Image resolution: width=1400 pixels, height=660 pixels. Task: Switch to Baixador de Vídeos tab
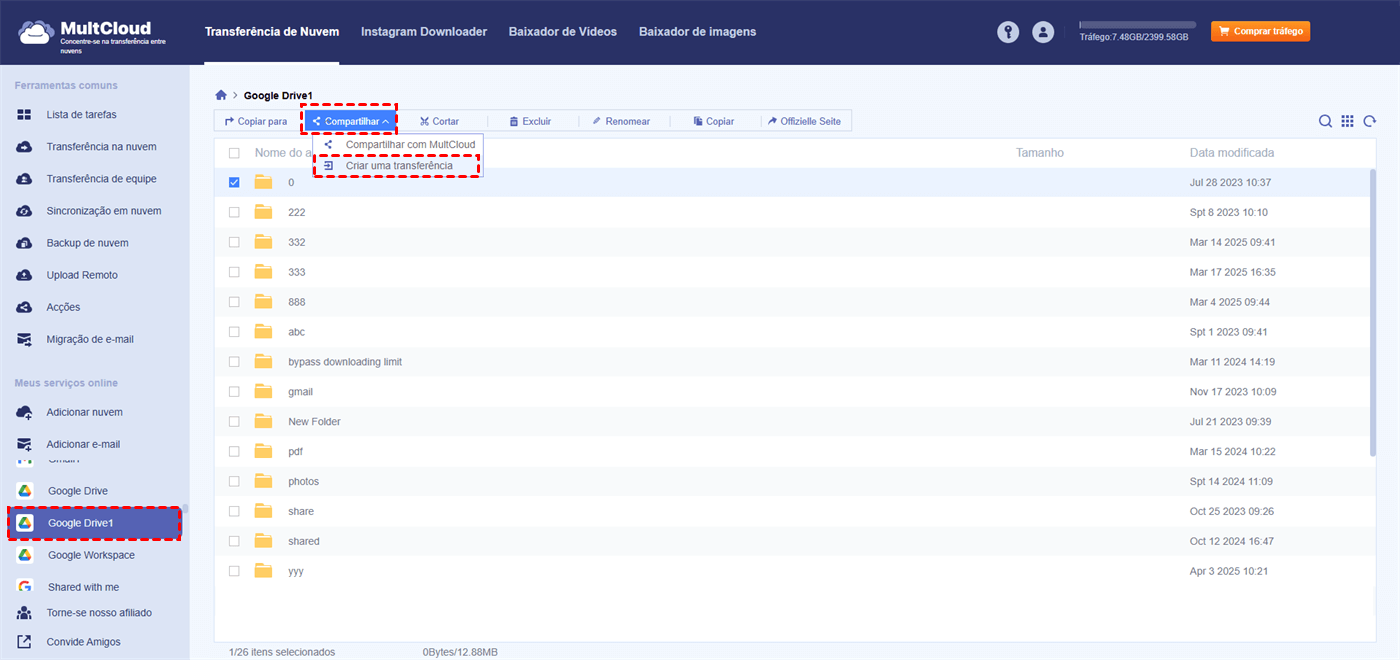coord(563,32)
